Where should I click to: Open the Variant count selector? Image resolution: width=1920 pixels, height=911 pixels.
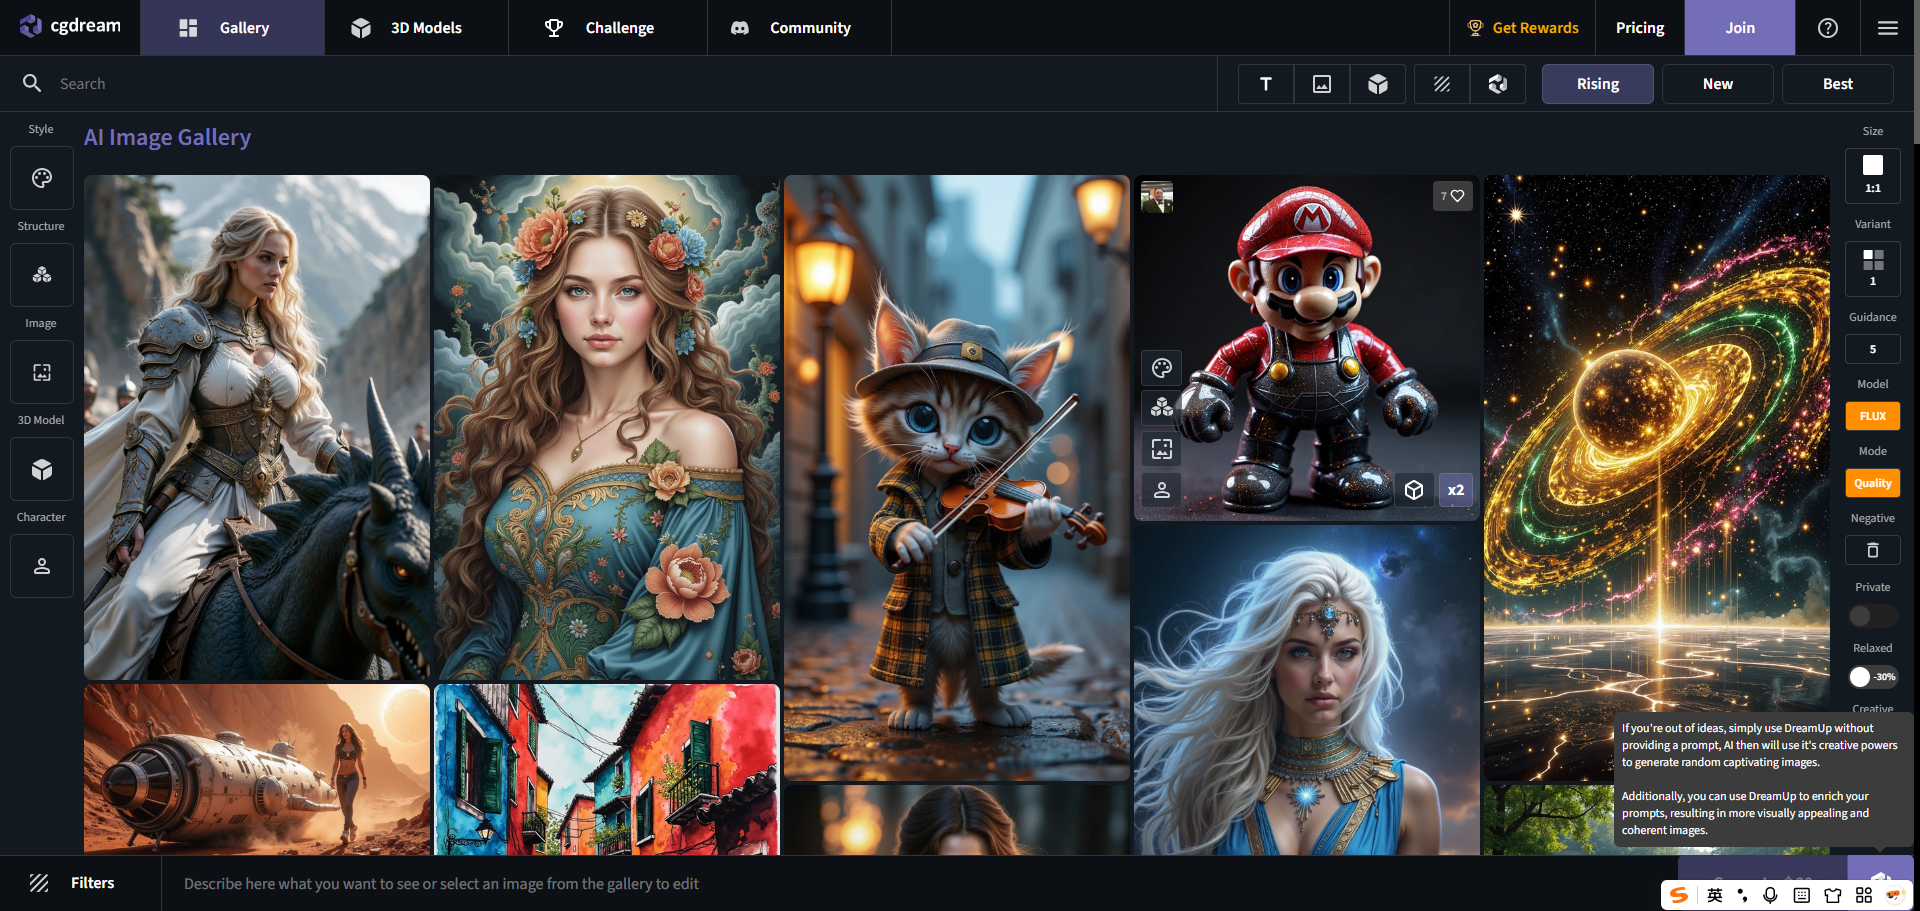tap(1872, 268)
